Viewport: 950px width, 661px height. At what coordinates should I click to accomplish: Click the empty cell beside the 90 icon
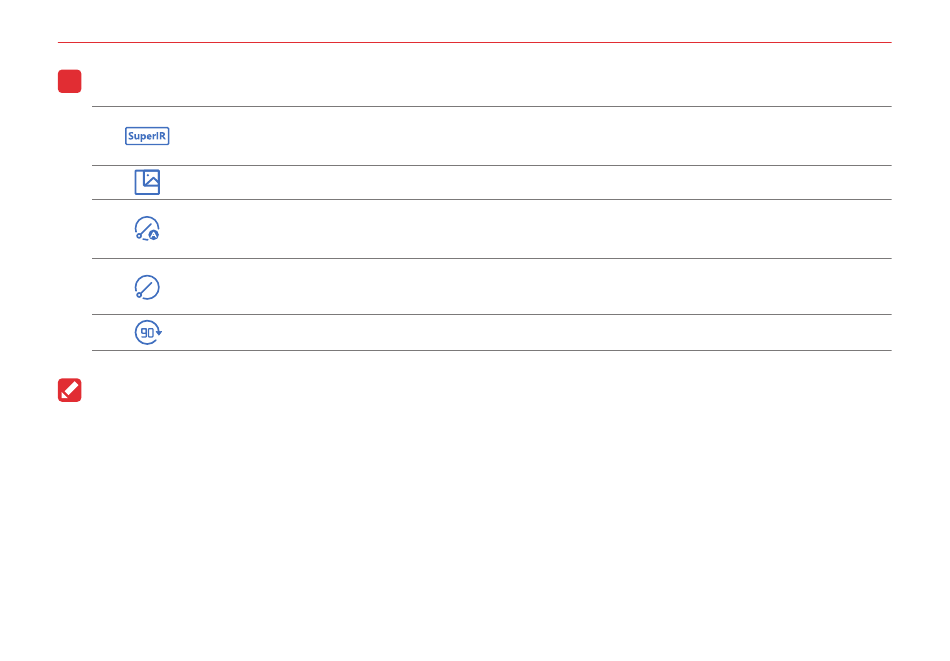[x=530, y=333]
